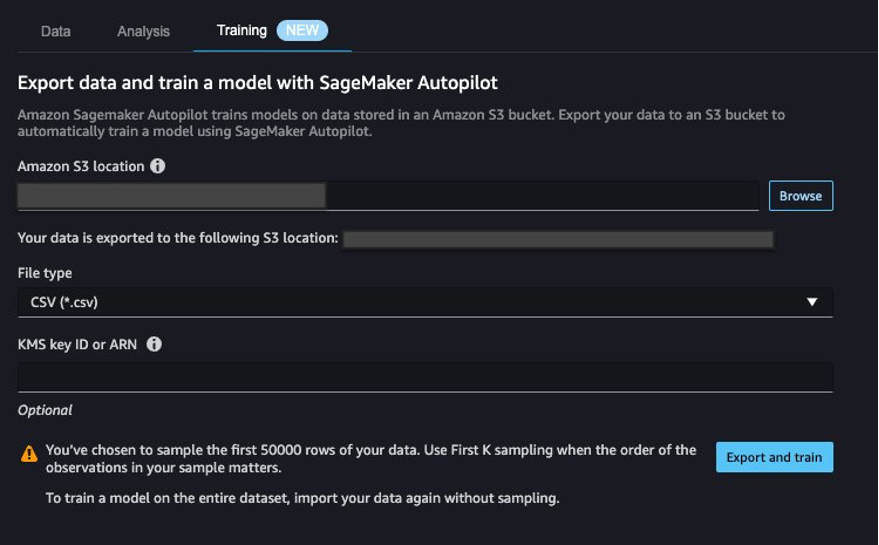This screenshot has height=545, width=879.
Task: Click the File type dropdown arrow
Action: point(812,301)
